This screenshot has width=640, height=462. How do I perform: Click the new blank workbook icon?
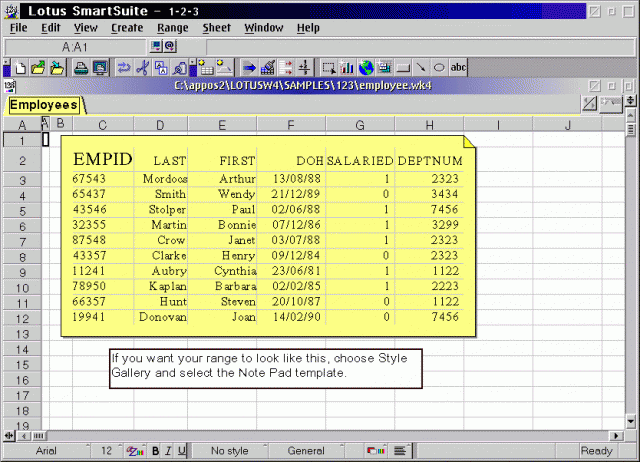[x=20, y=68]
